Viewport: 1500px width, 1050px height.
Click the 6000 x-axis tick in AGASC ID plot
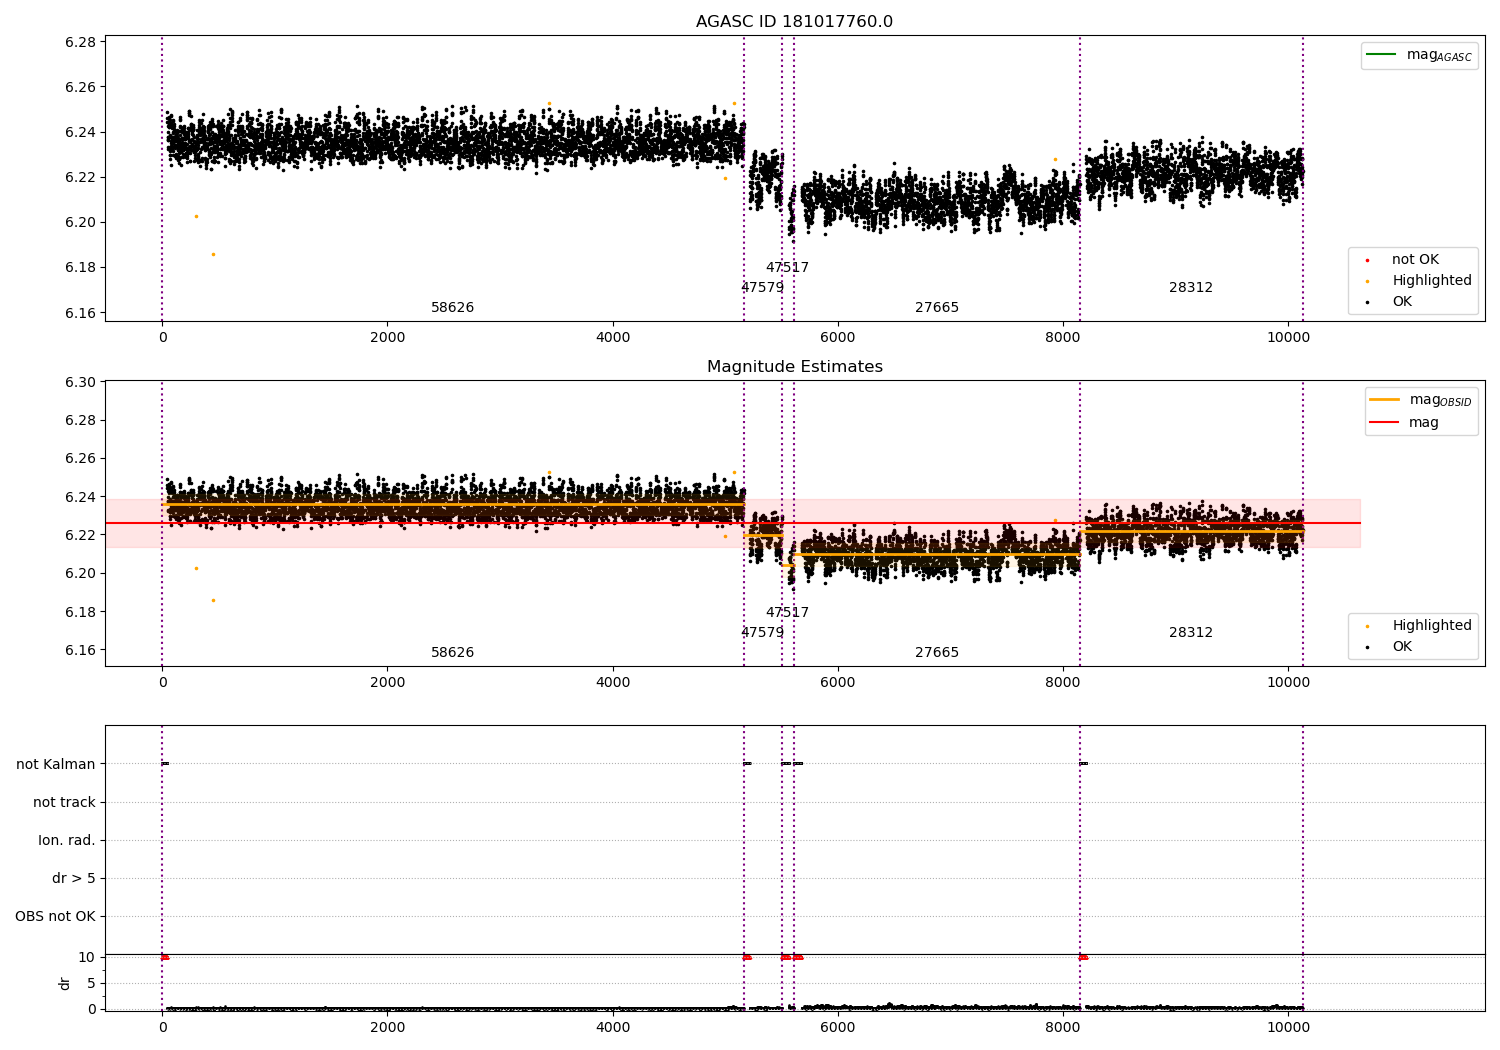click(838, 338)
